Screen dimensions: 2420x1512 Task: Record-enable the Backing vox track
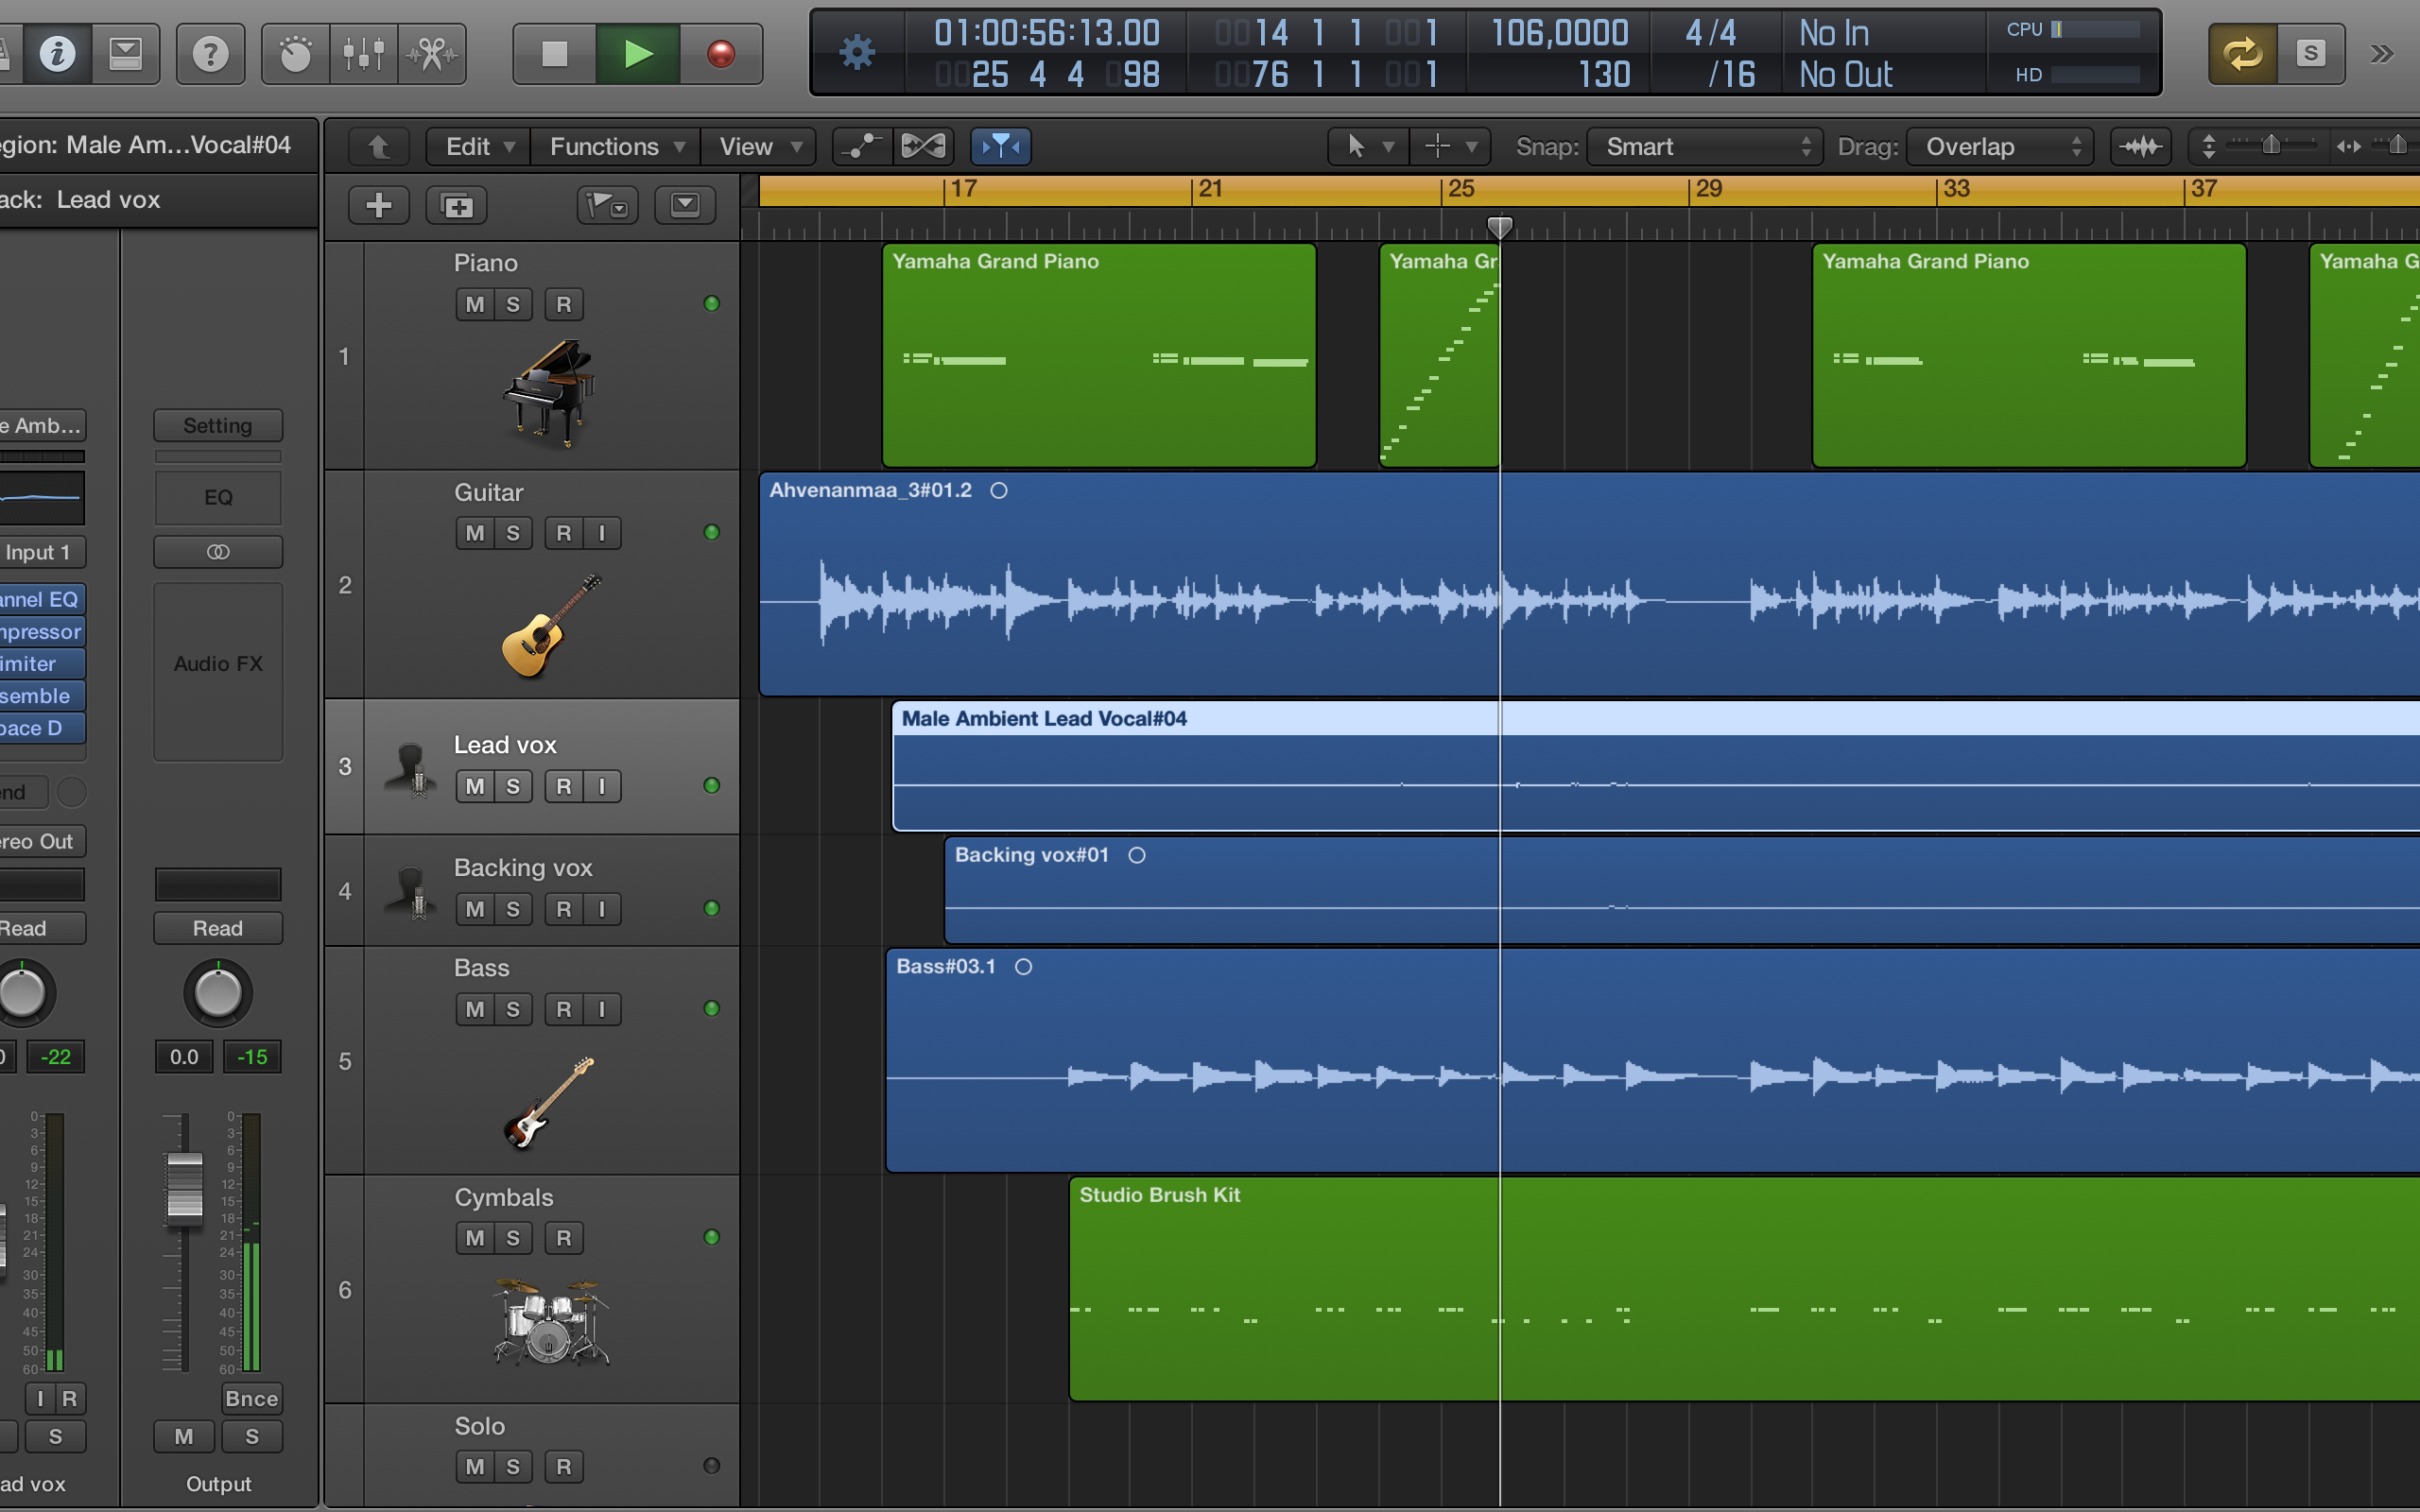pyautogui.click(x=564, y=909)
